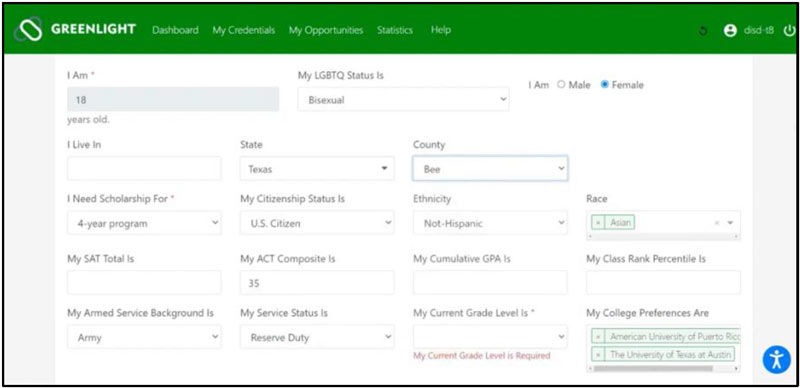The image size is (800, 388).
Task: Open the Ethnicity dropdown
Action: (490, 223)
